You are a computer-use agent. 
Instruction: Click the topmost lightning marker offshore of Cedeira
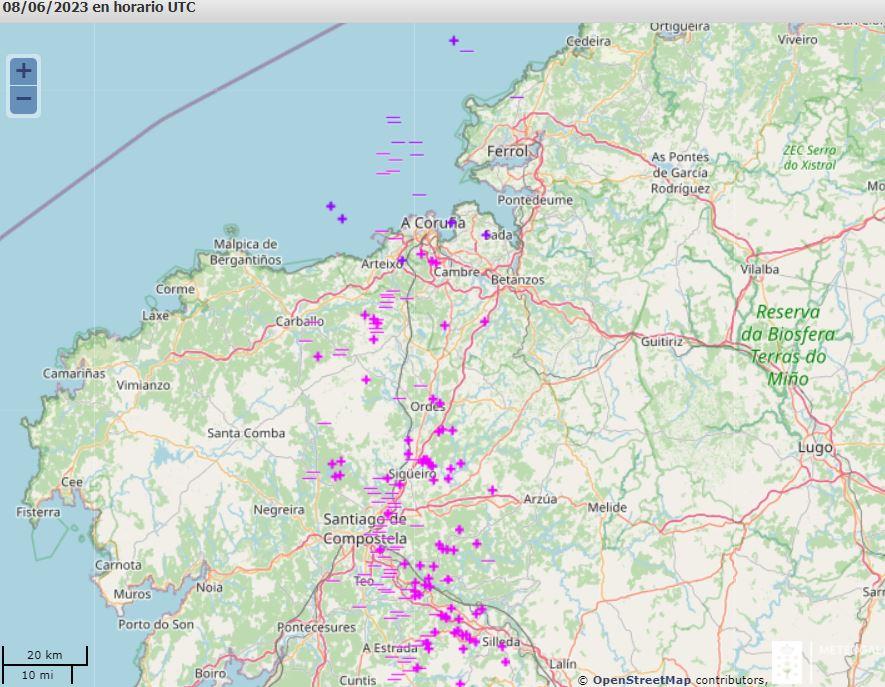453,41
